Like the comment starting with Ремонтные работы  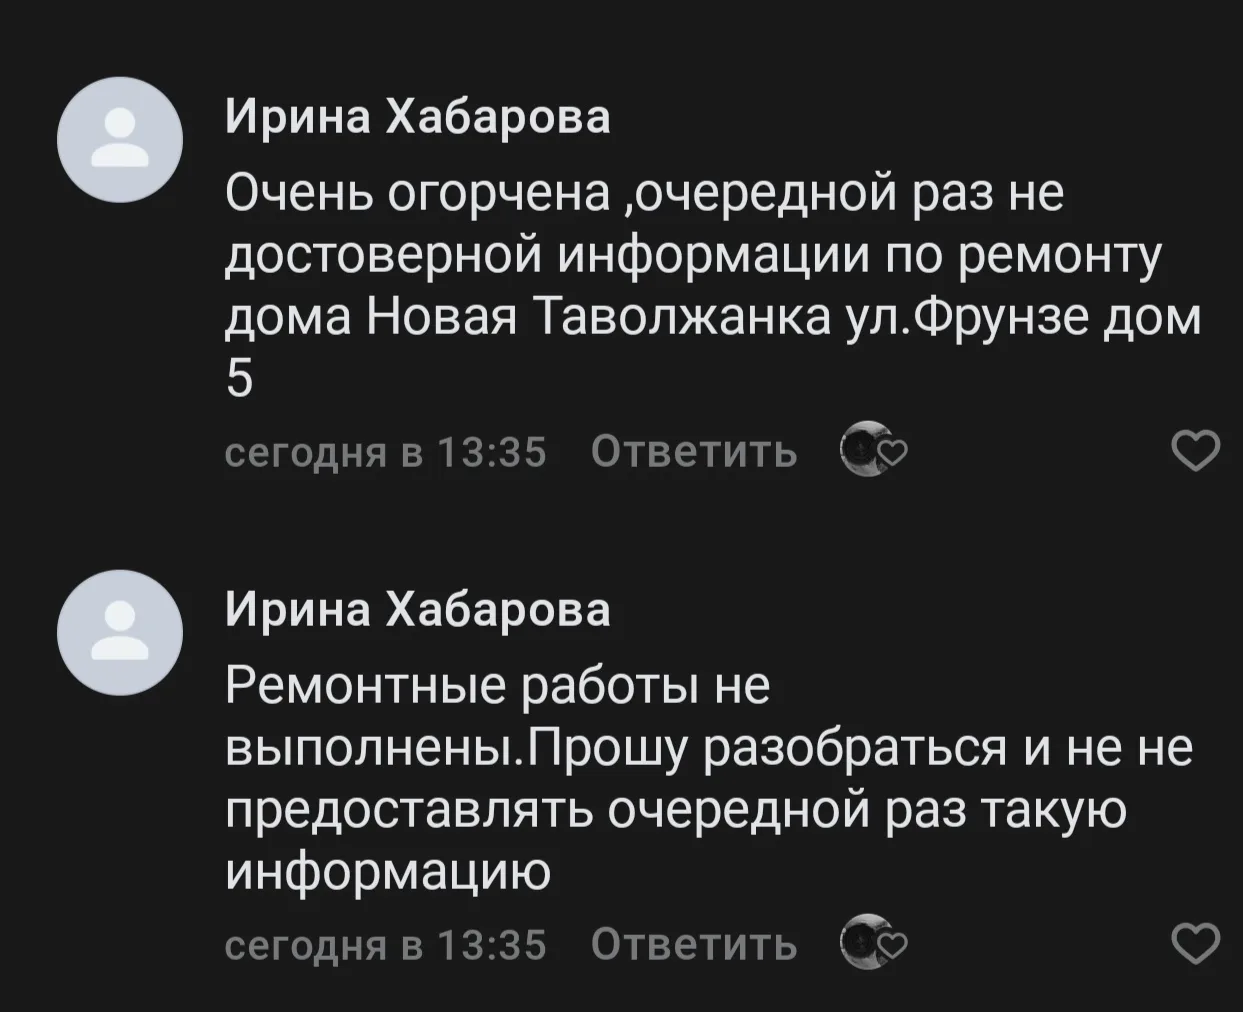[x=1196, y=943]
